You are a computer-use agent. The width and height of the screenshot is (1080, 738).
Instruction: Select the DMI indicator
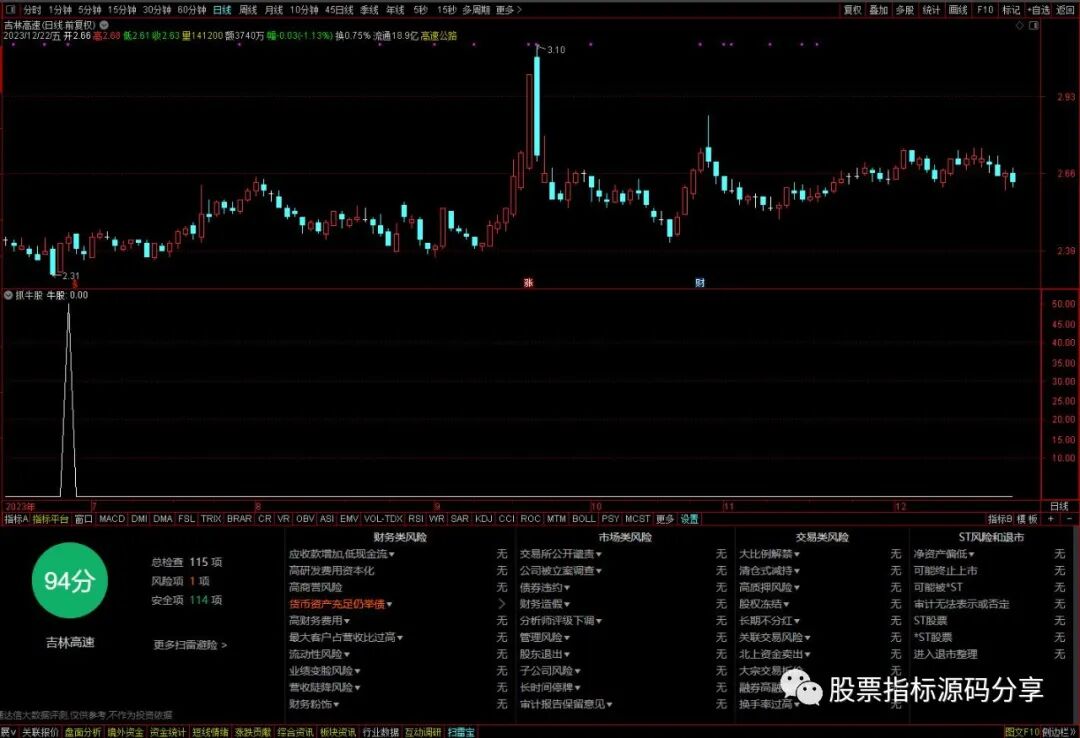pyautogui.click(x=139, y=519)
